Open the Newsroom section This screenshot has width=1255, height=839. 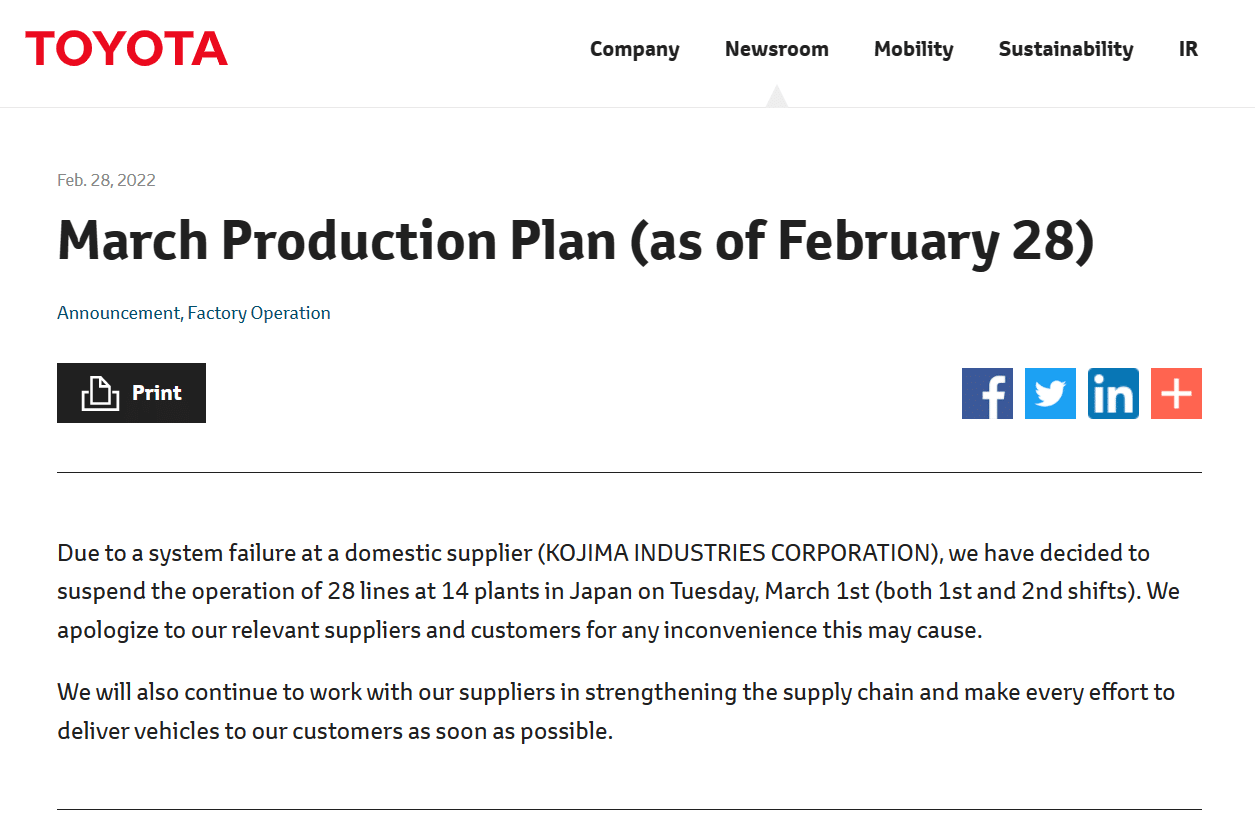tap(777, 48)
